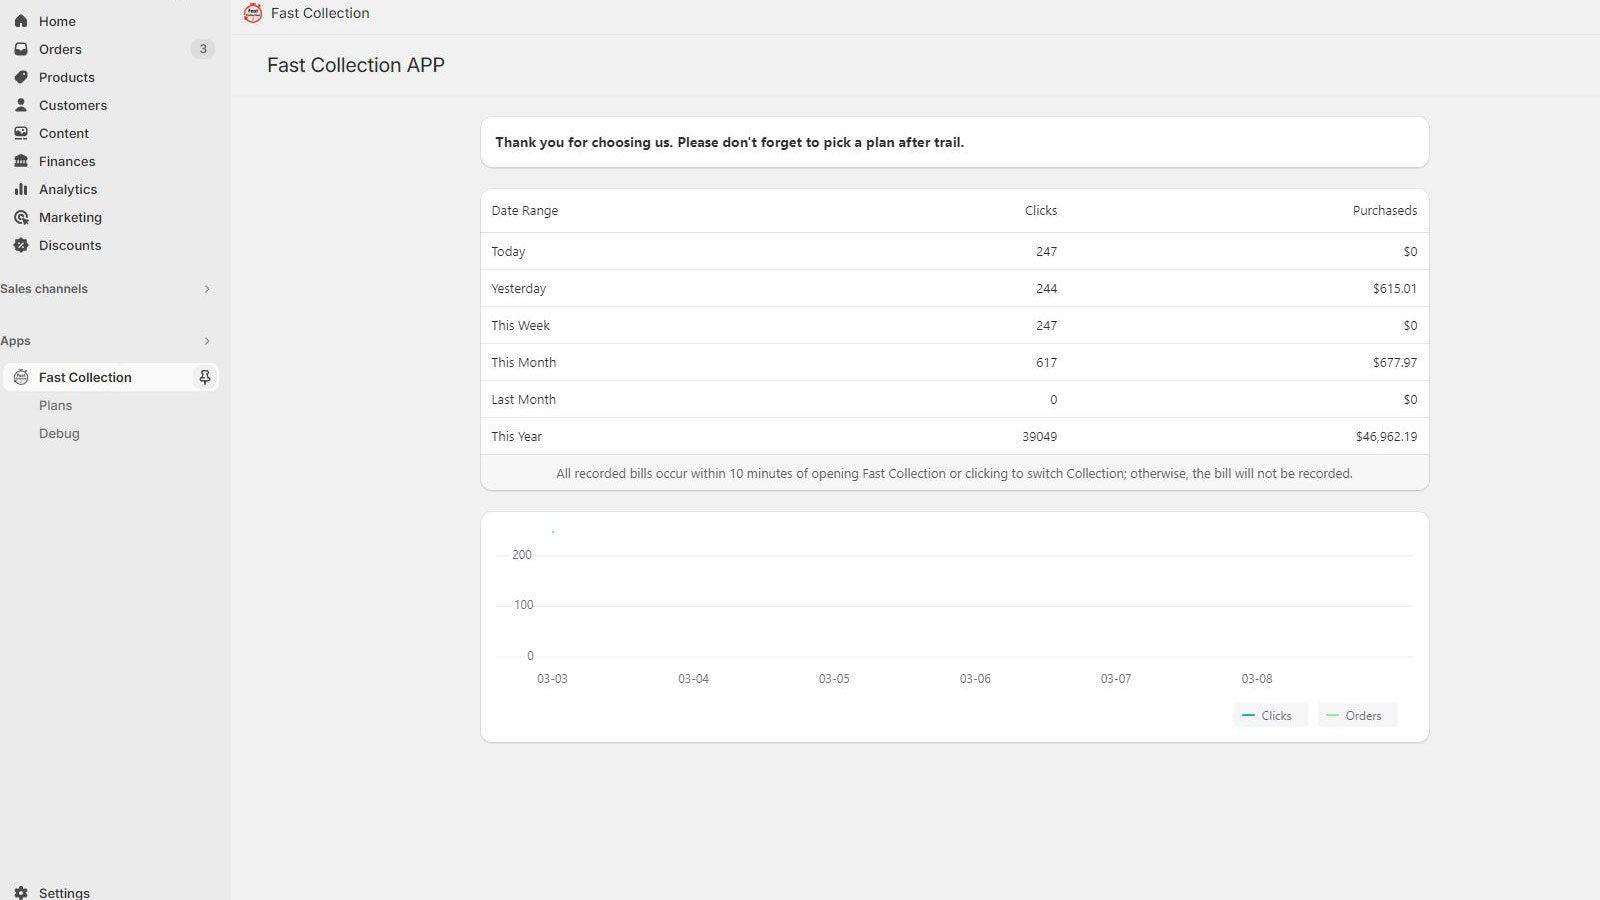
Task: Open the Plans page
Action: [56, 405]
